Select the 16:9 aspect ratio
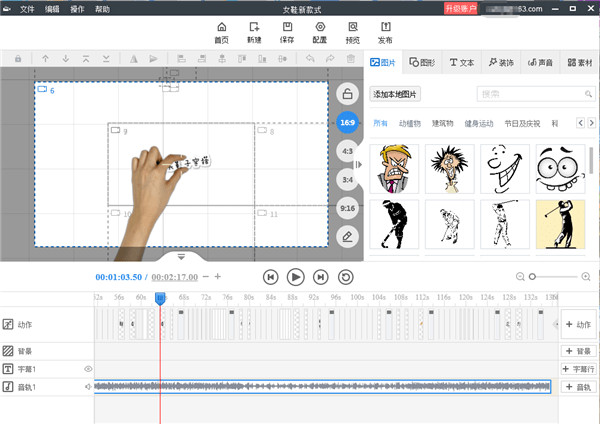This screenshot has height=424, width=600. coord(347,123)
